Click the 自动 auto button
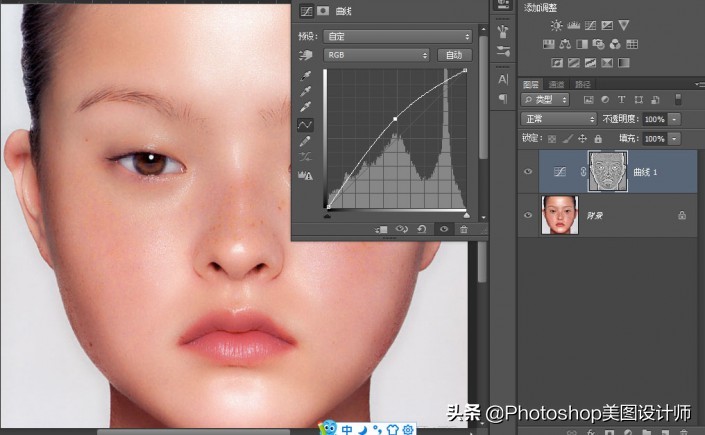This screenshot has height=435, width=705. tap(454, 55)
